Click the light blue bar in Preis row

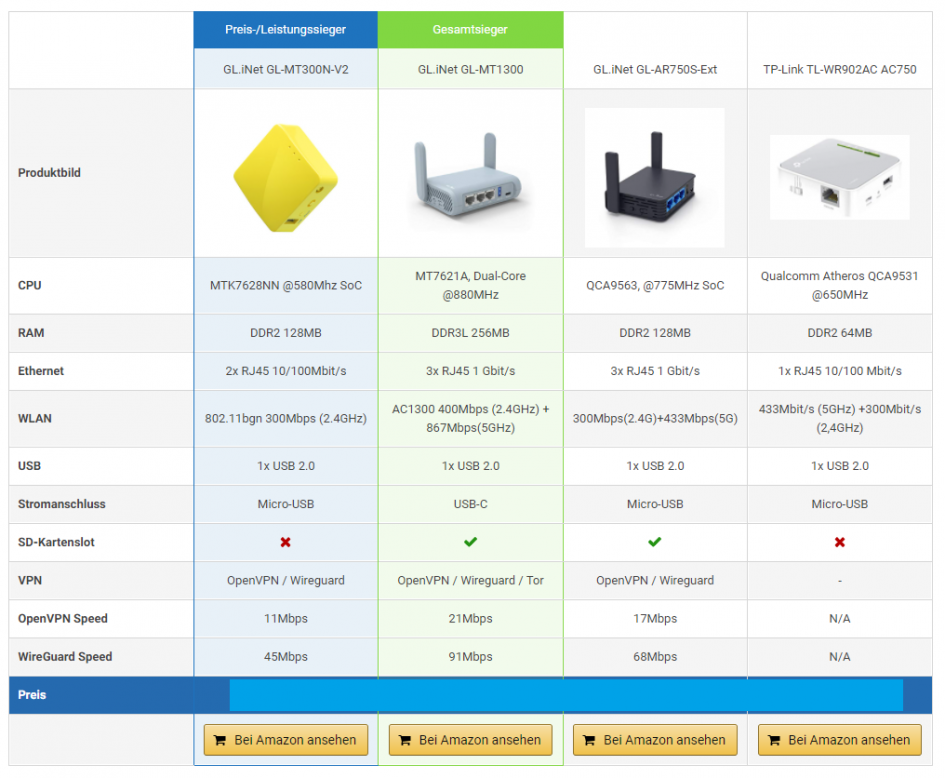coord(565,695)
